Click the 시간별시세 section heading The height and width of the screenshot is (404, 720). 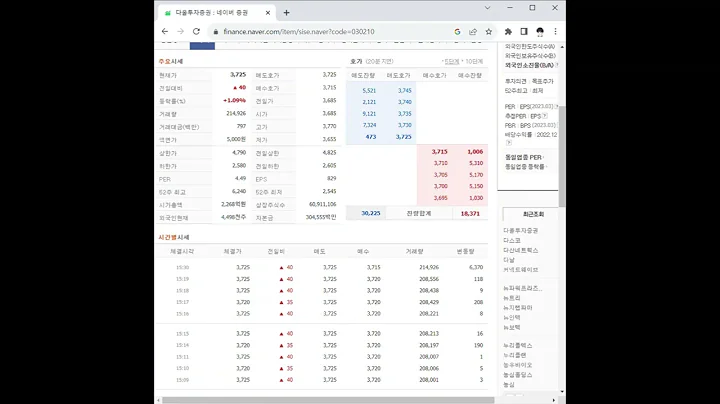click(x=174, y=237)
